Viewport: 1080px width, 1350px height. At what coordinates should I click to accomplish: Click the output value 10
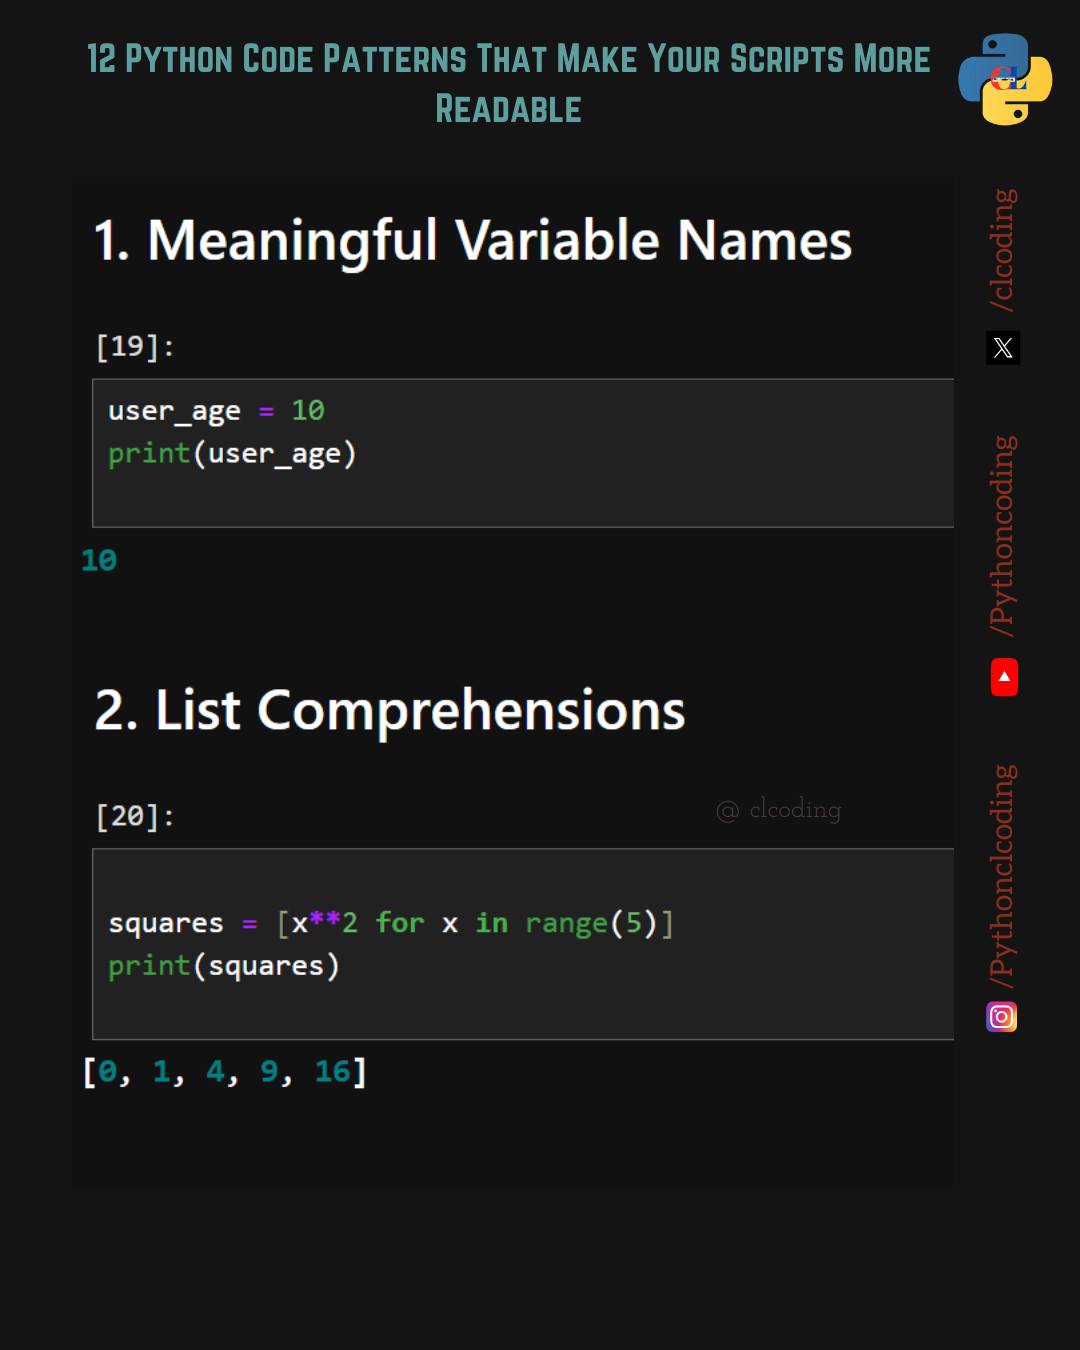99,560
